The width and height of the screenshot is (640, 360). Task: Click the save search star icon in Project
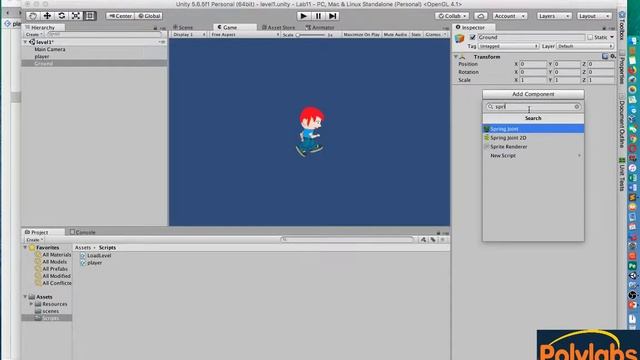[x=442, y=240]
